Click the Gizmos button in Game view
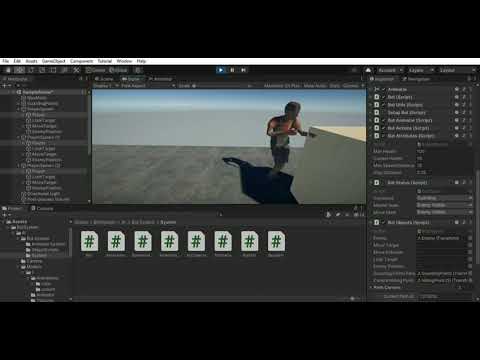Image resolution: width=480 pixels, height=360 pixels. [x=353, y=86]
